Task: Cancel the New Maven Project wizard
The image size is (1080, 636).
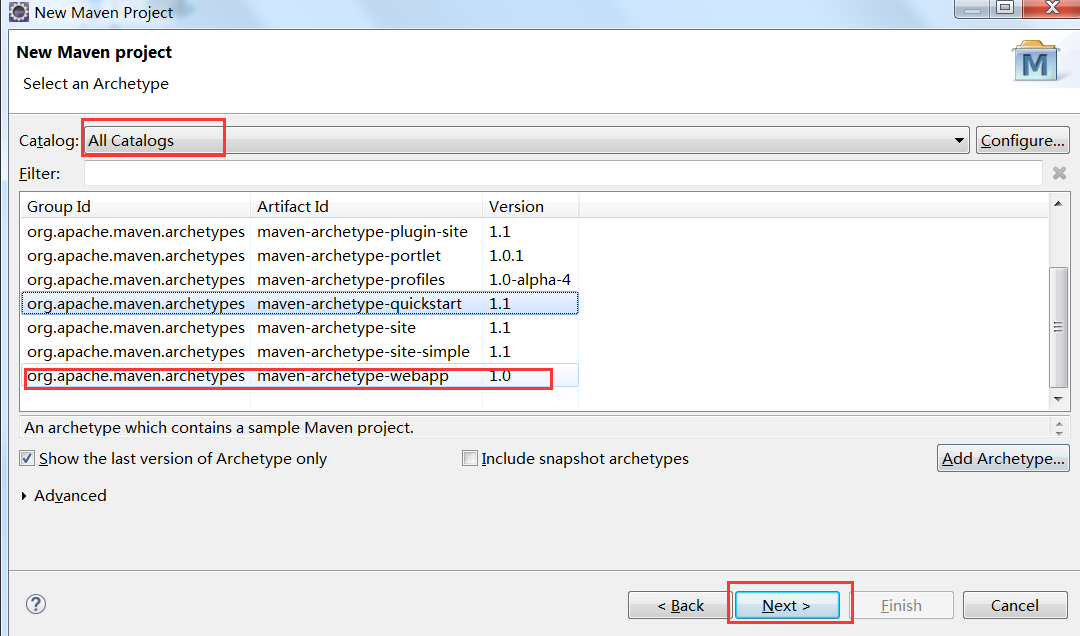Action: pos(1015,605)
